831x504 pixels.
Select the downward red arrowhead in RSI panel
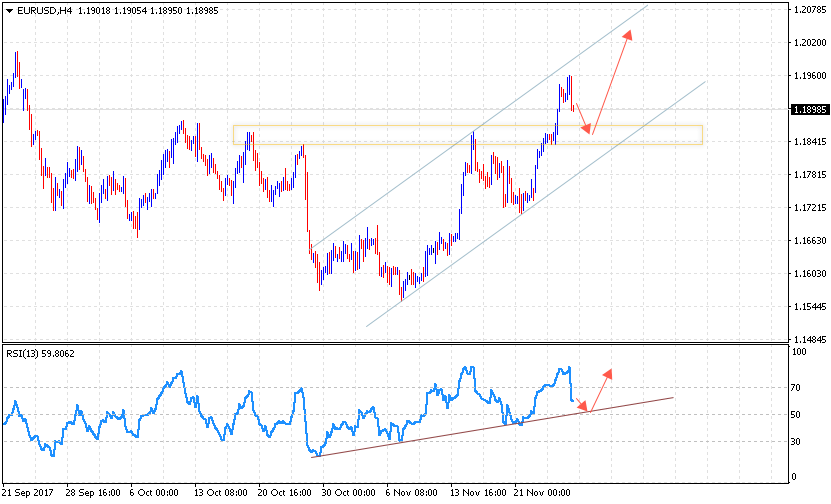coord(587,407)
